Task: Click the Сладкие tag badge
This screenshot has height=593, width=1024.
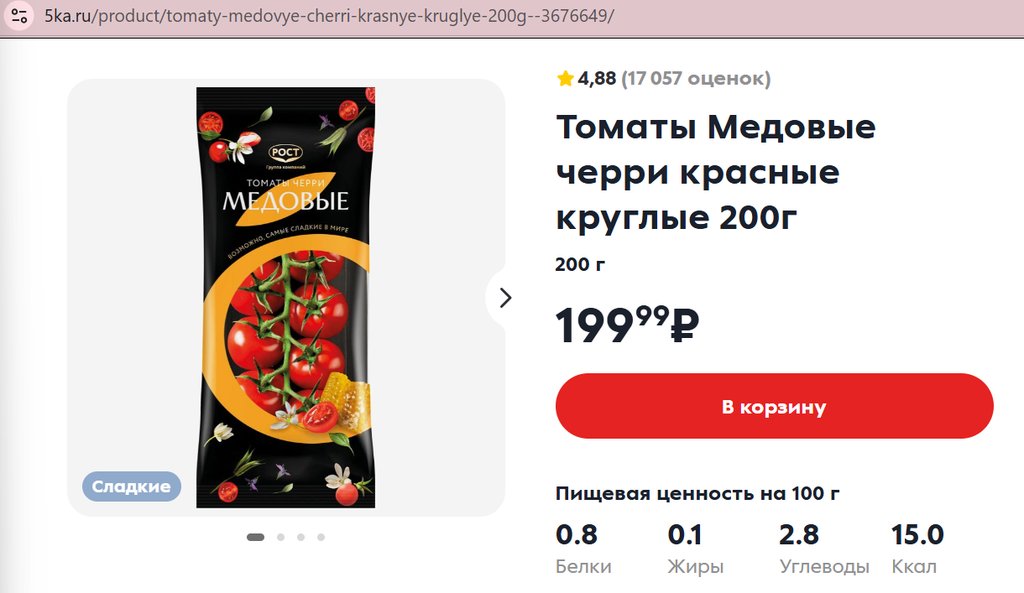Action: pyautogui.click(x=131, y=487)
